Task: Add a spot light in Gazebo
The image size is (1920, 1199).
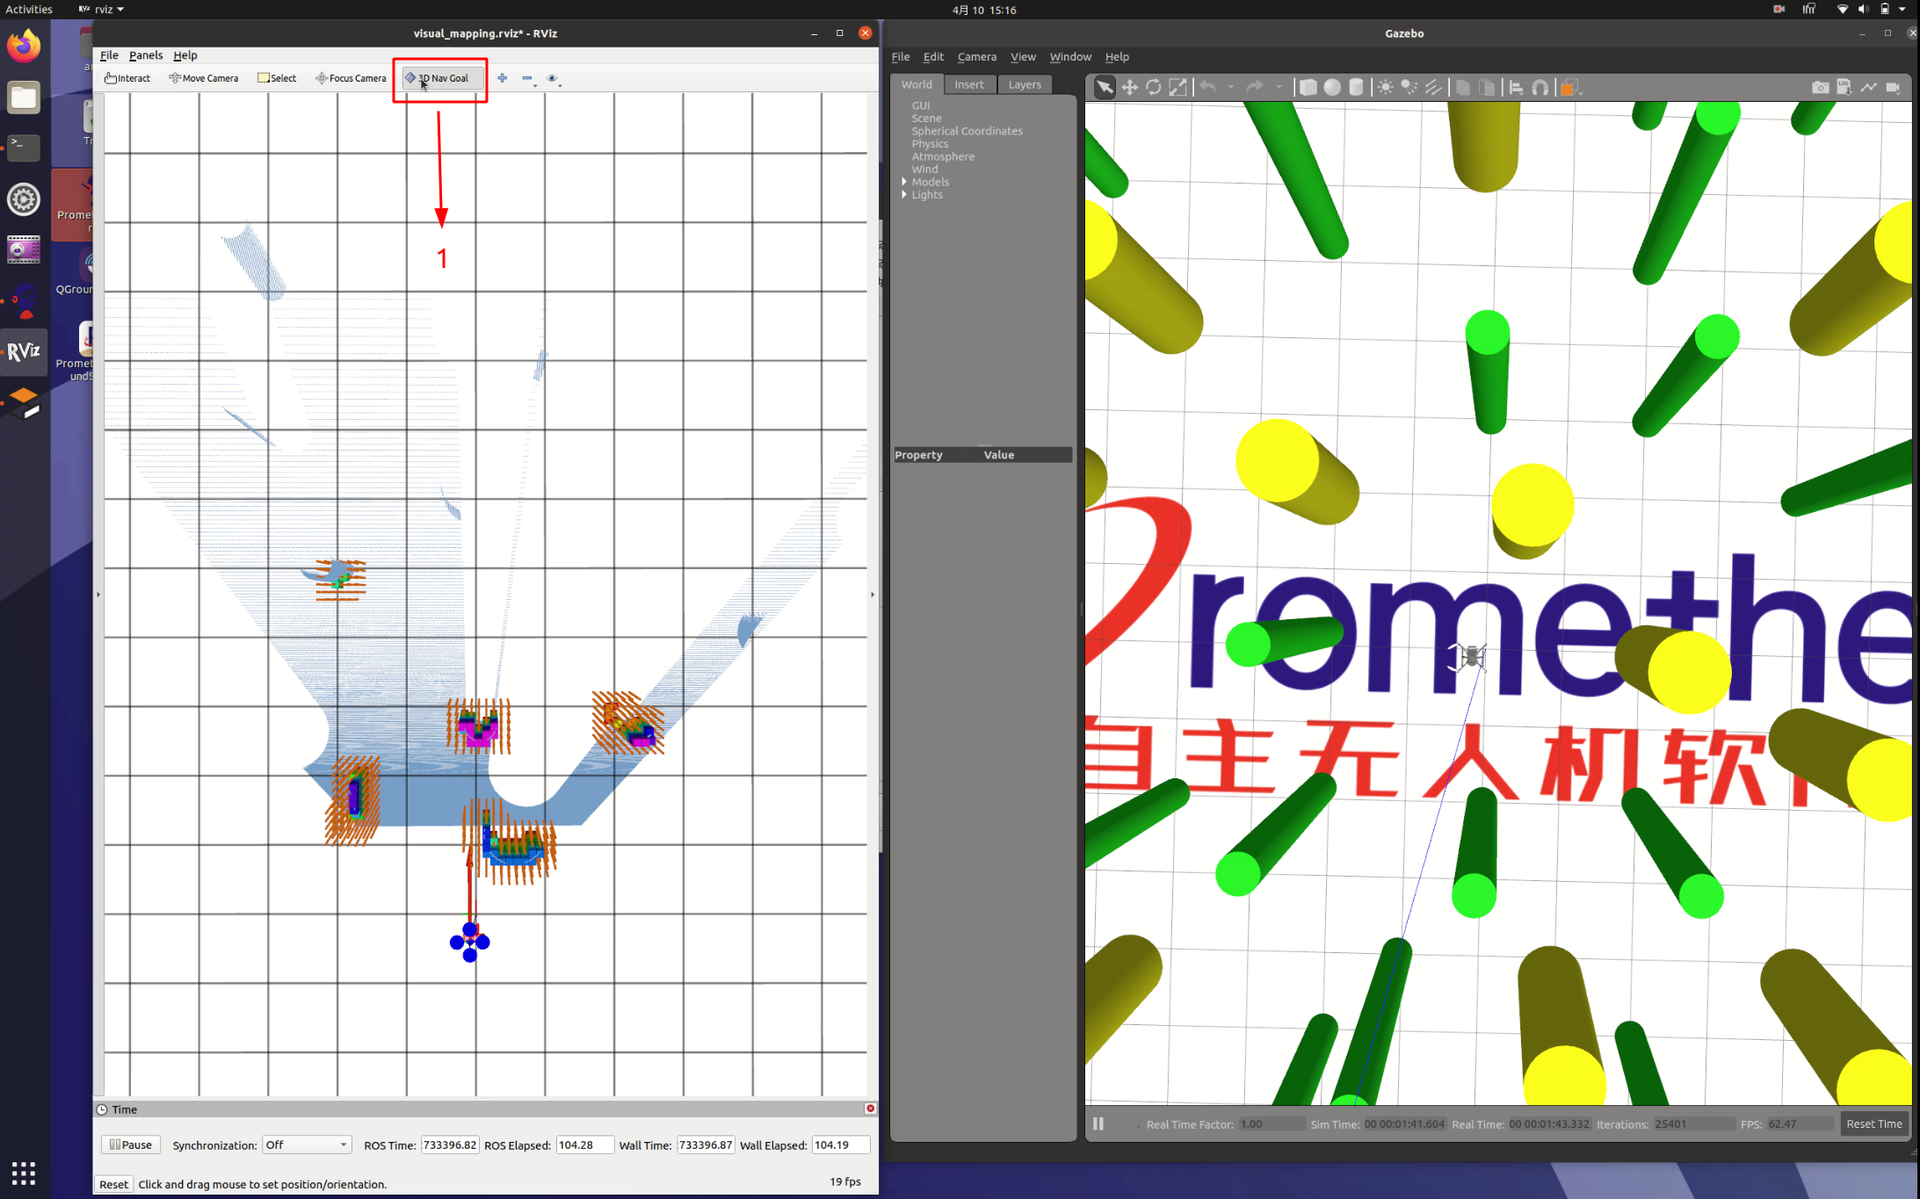Action: (1409, 88)
